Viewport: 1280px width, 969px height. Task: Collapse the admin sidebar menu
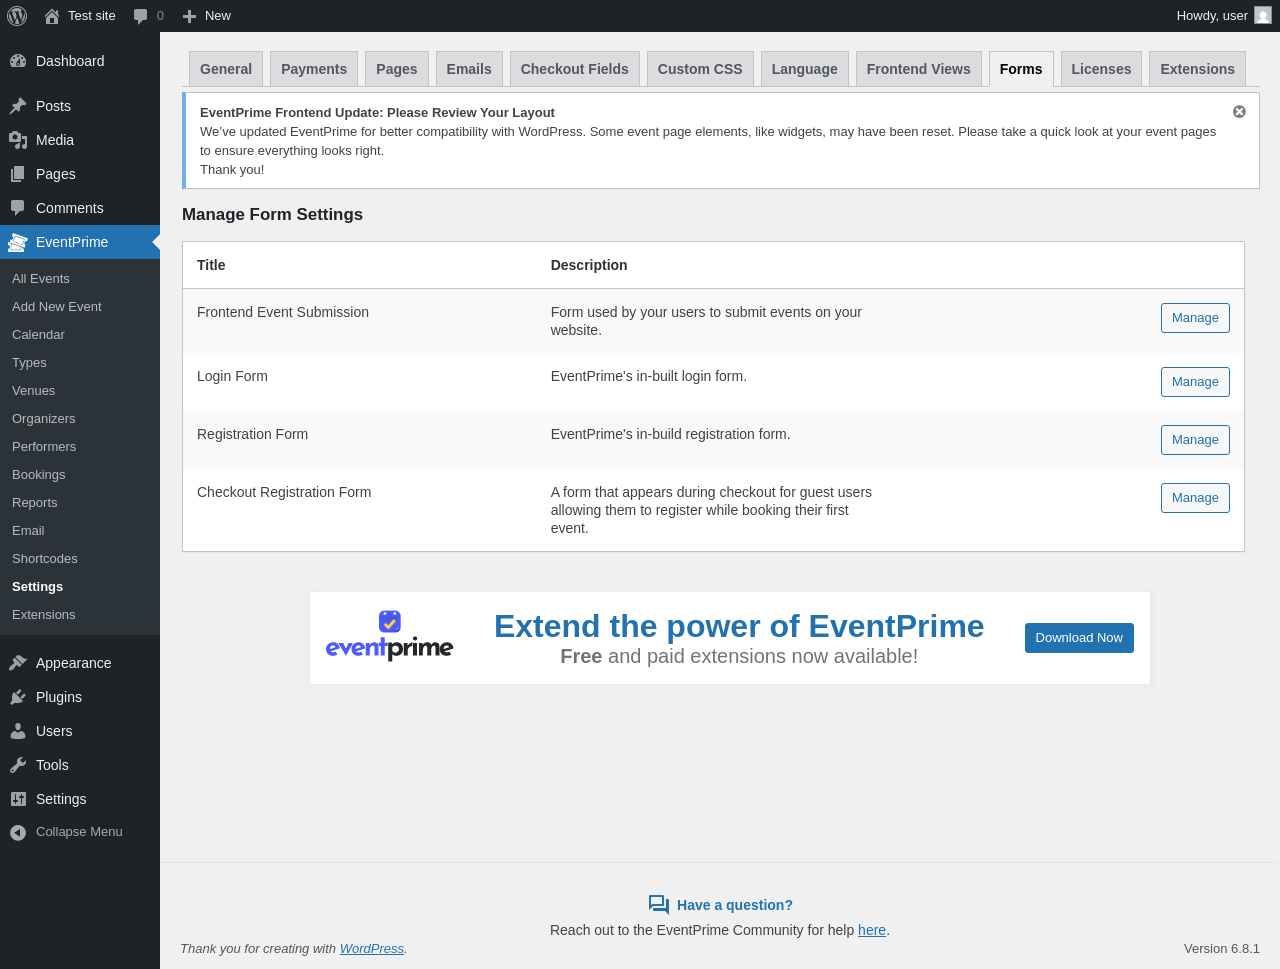[x=66, y=832]
